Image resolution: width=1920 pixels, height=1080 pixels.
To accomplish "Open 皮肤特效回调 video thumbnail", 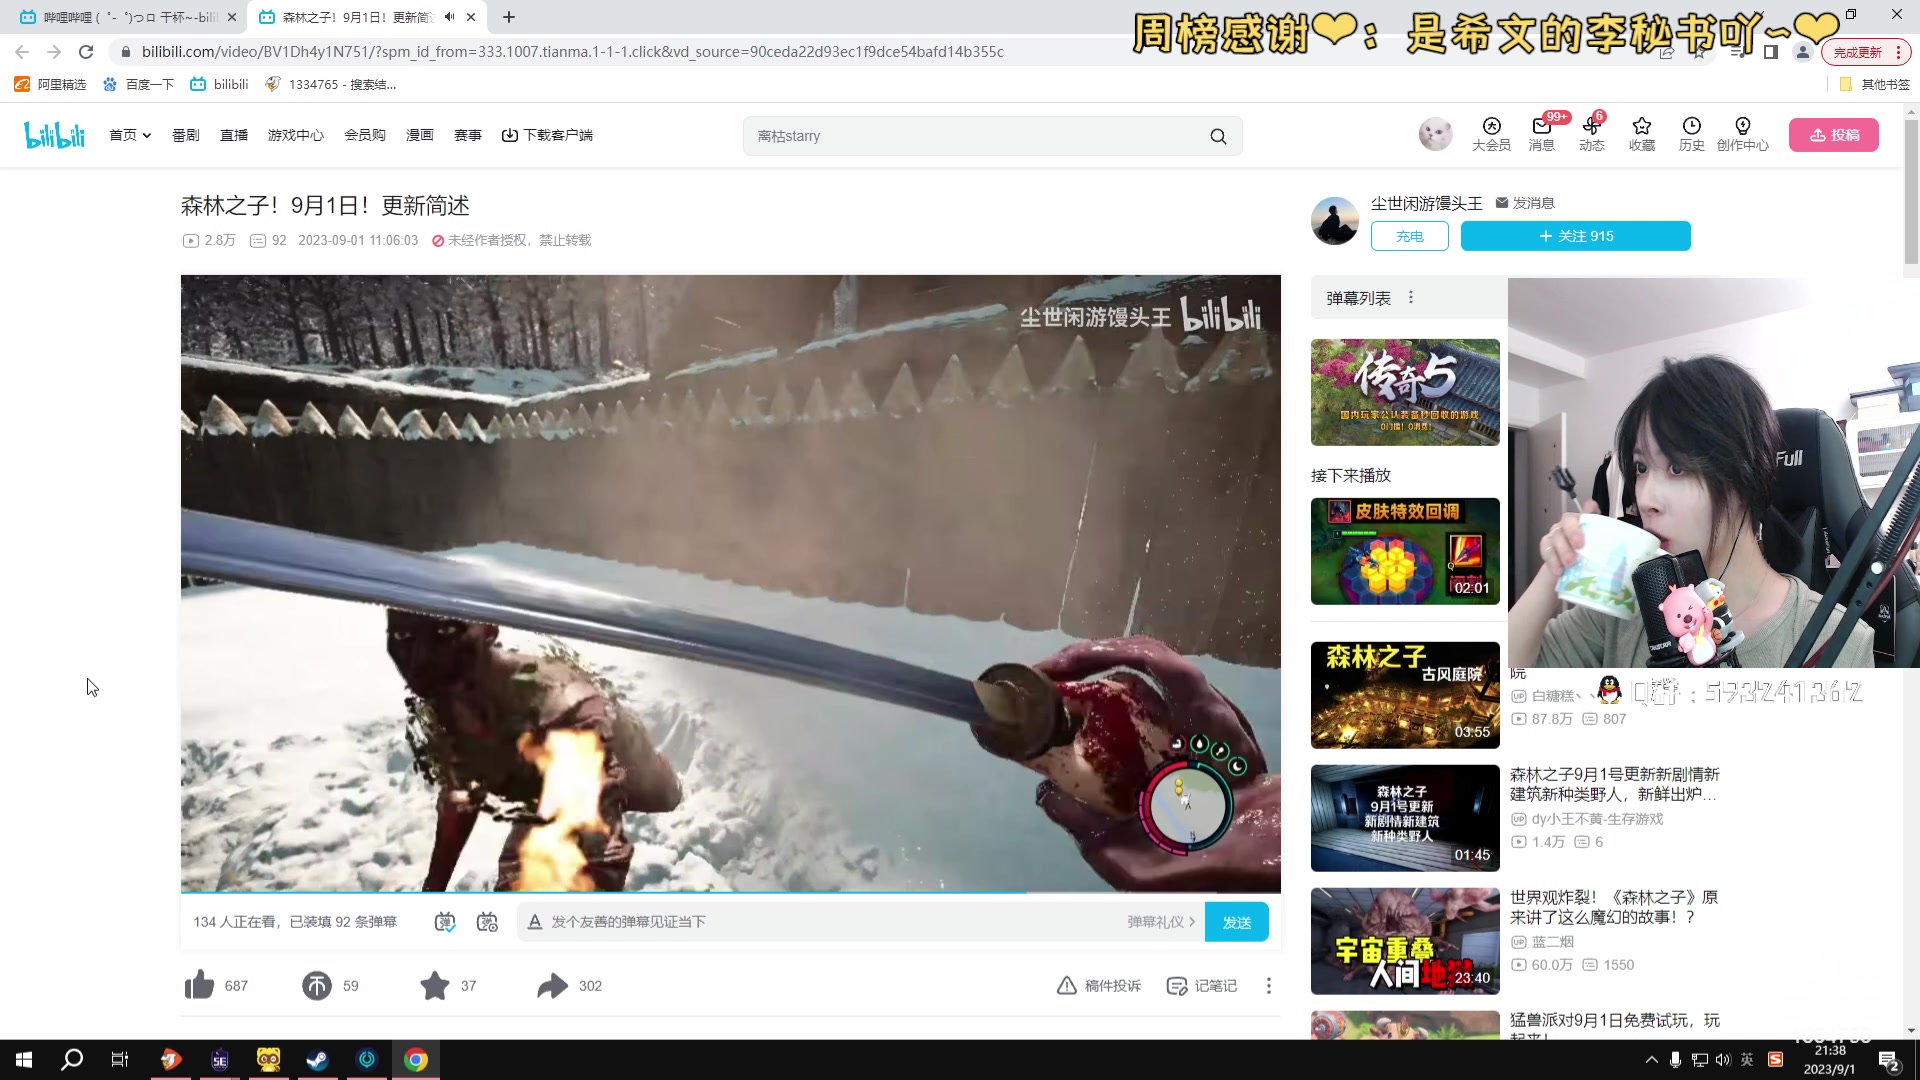I will point(1405,551).
